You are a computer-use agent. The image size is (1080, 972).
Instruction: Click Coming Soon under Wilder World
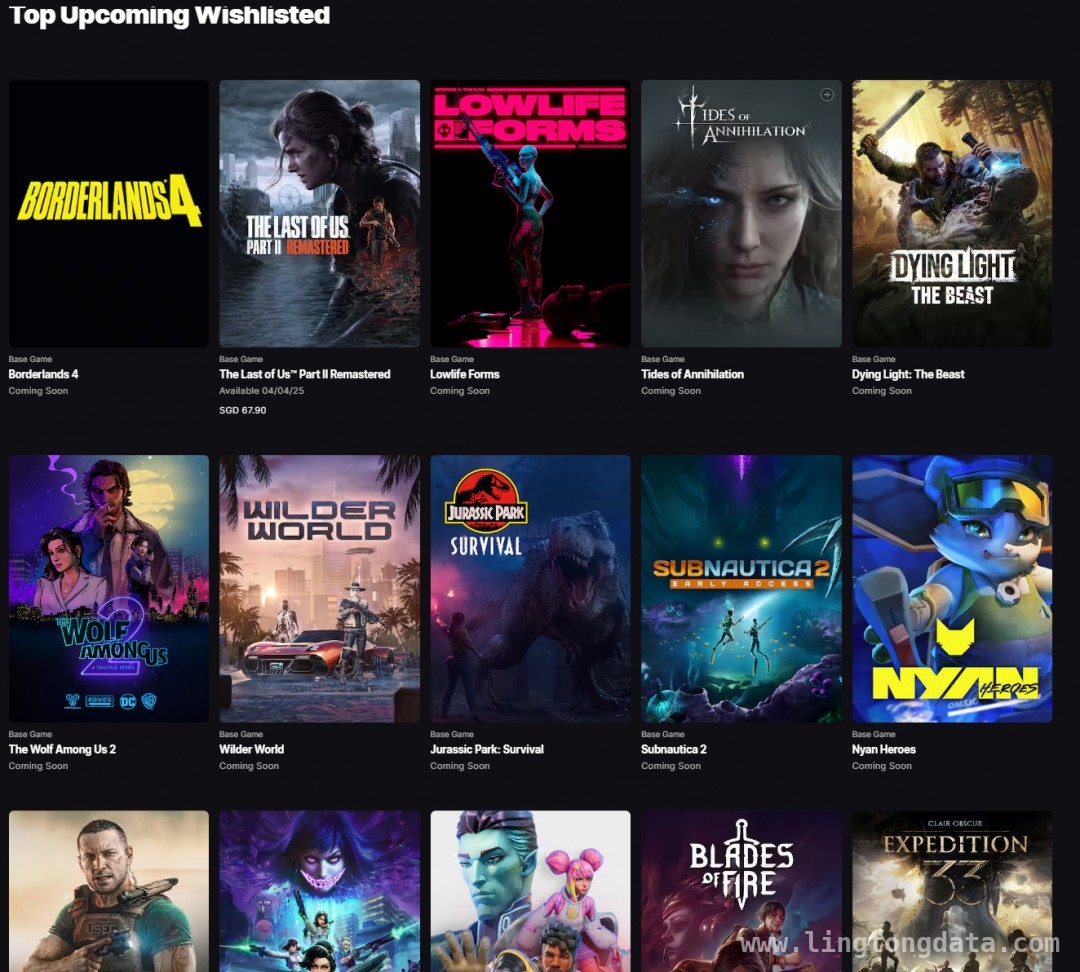249,765
